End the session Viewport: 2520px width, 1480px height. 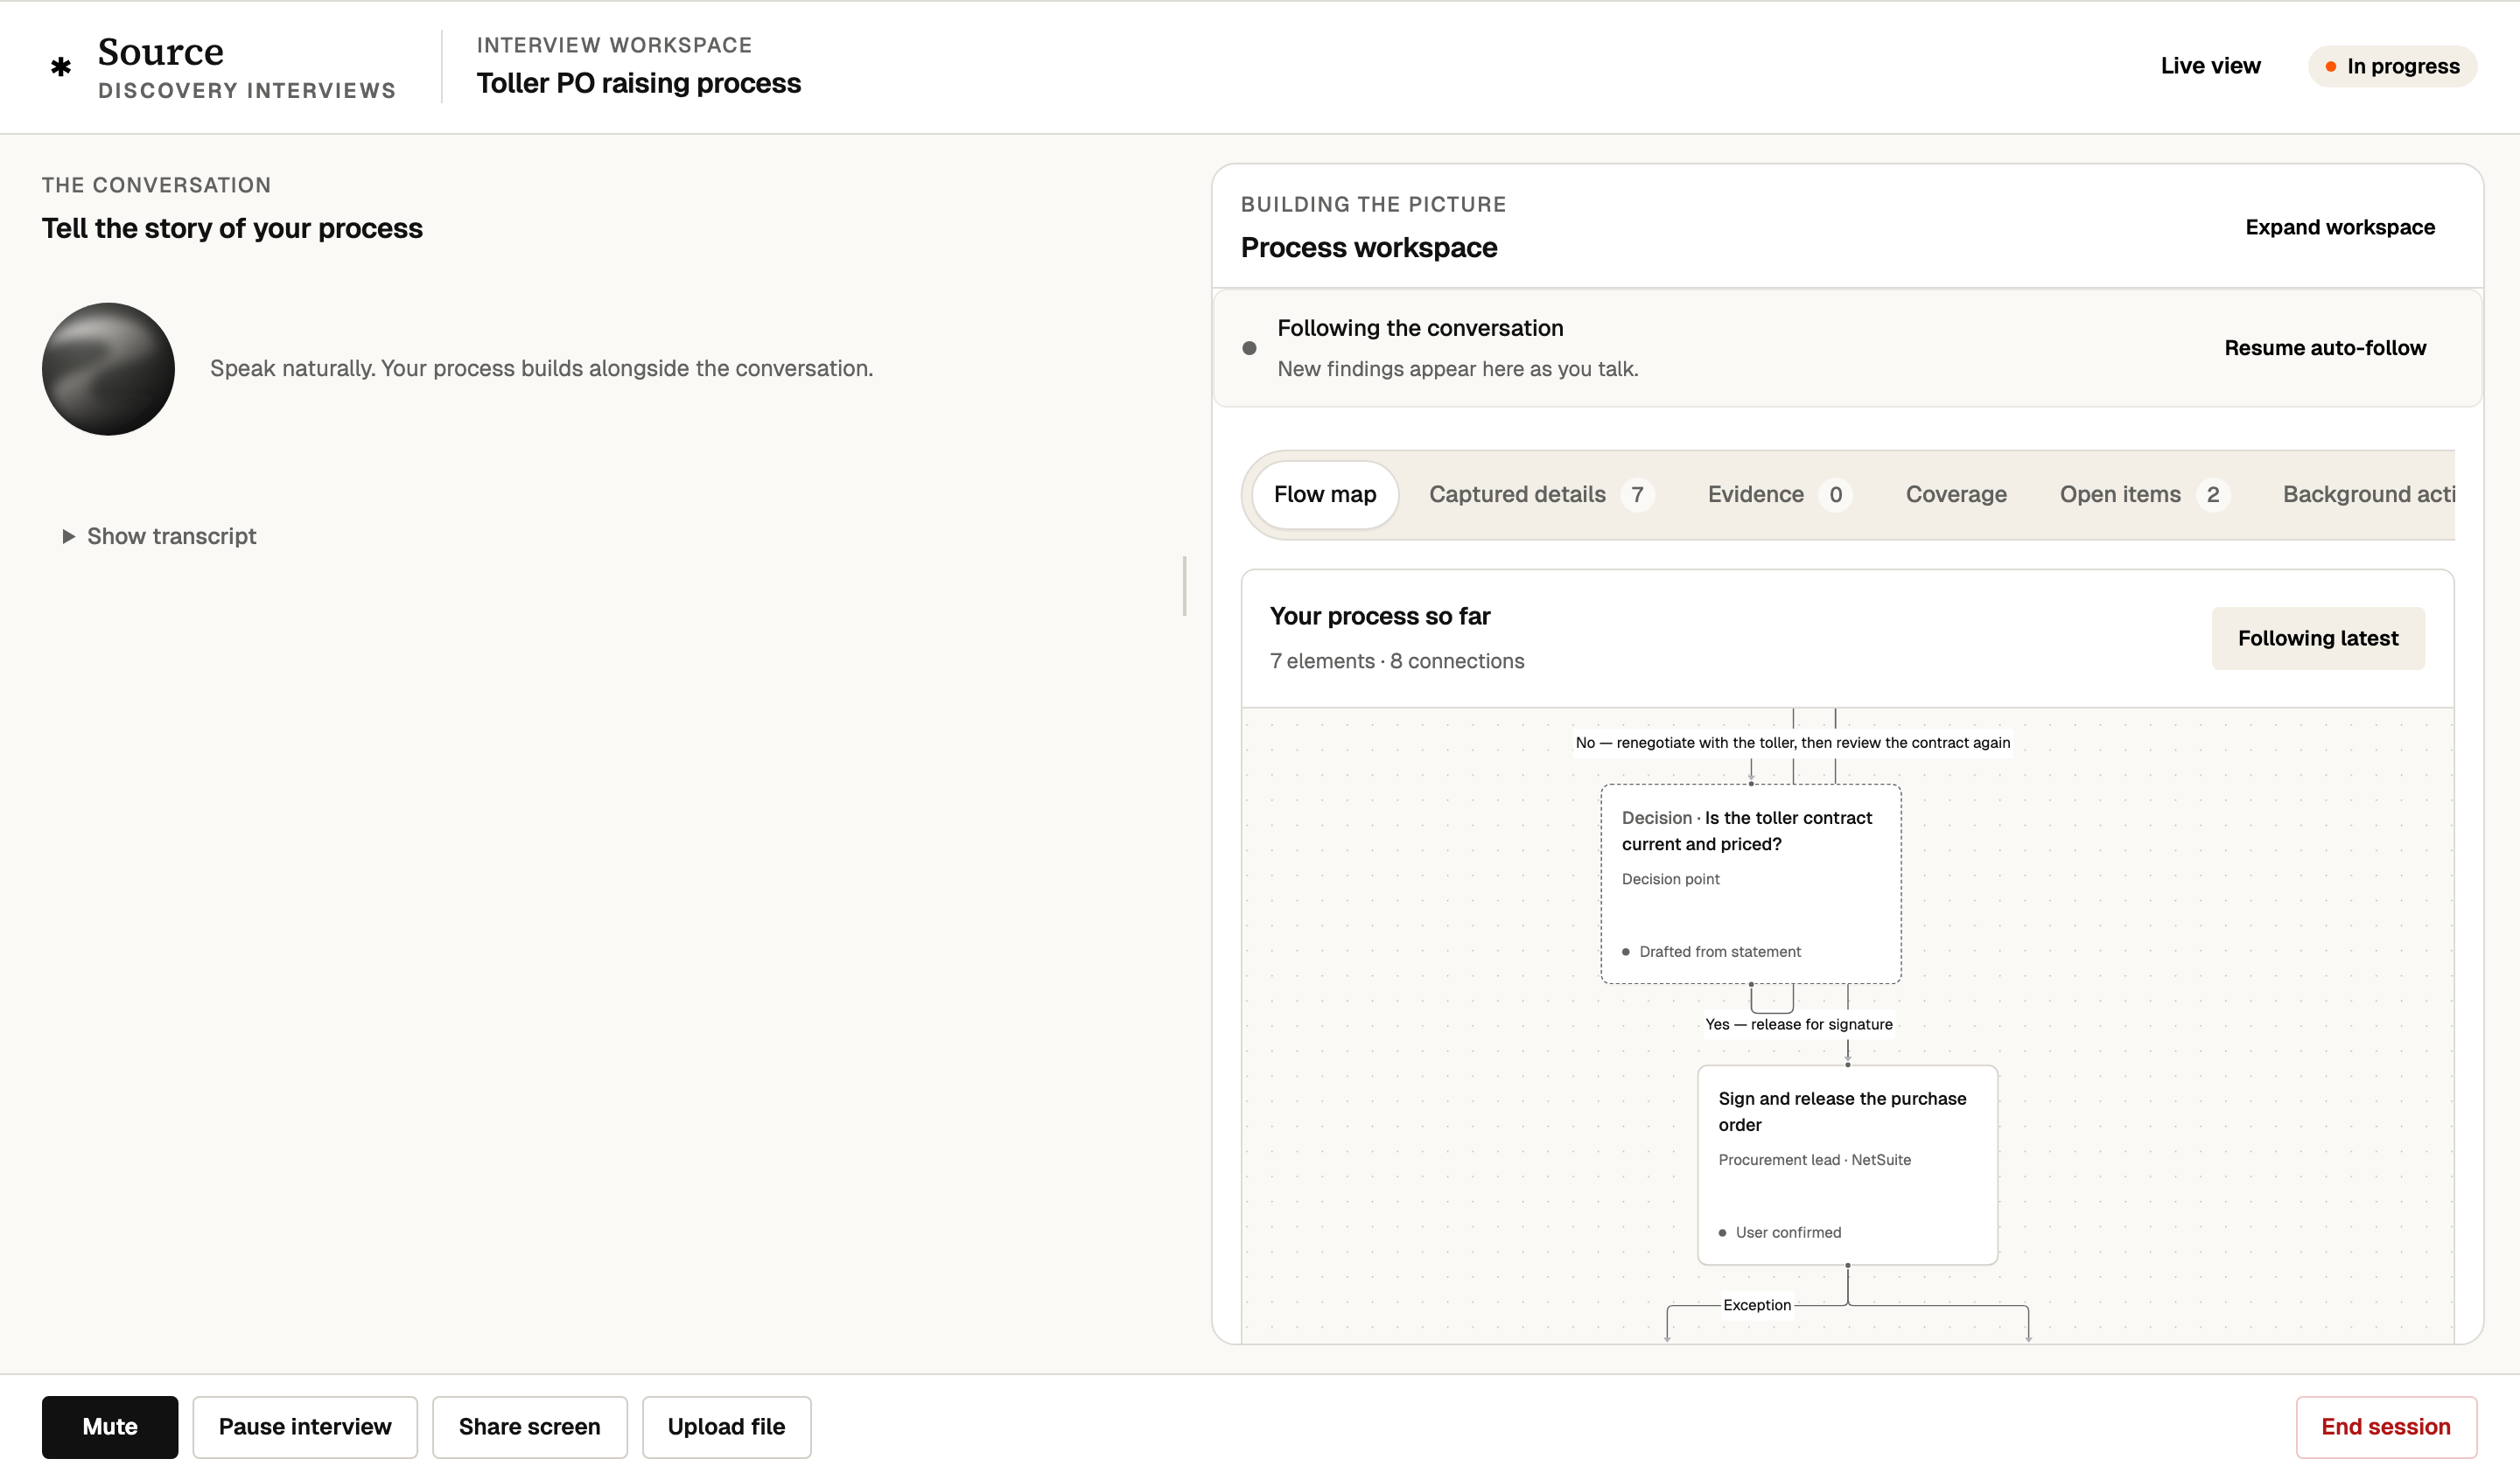(x=2386, y=1427)
